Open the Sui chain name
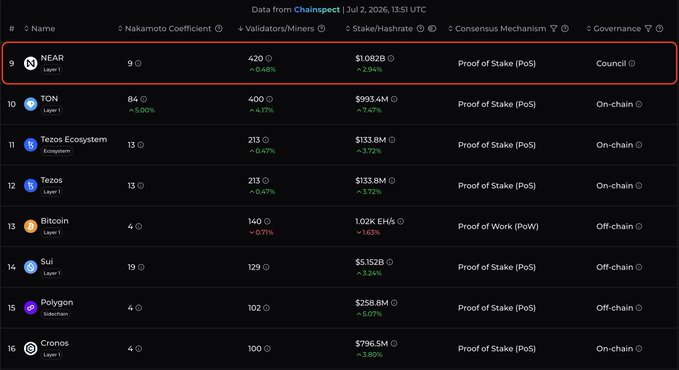 coord(47,262)
